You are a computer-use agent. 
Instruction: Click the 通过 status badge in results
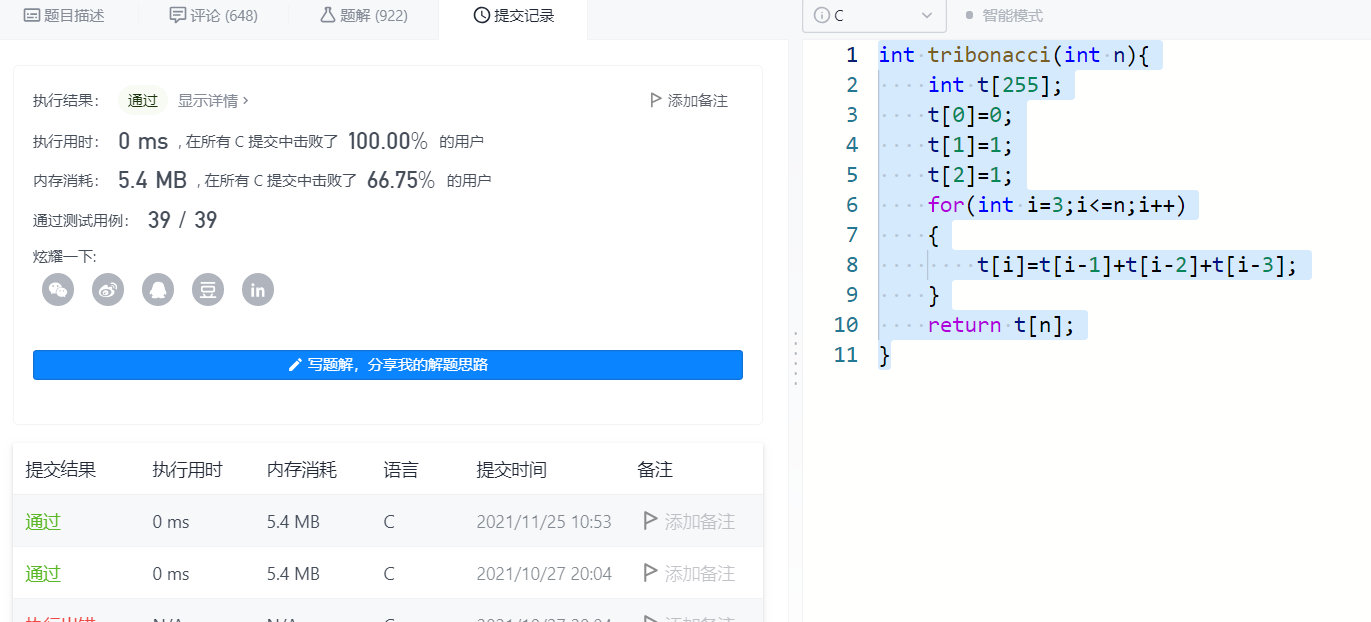(142, 100)
